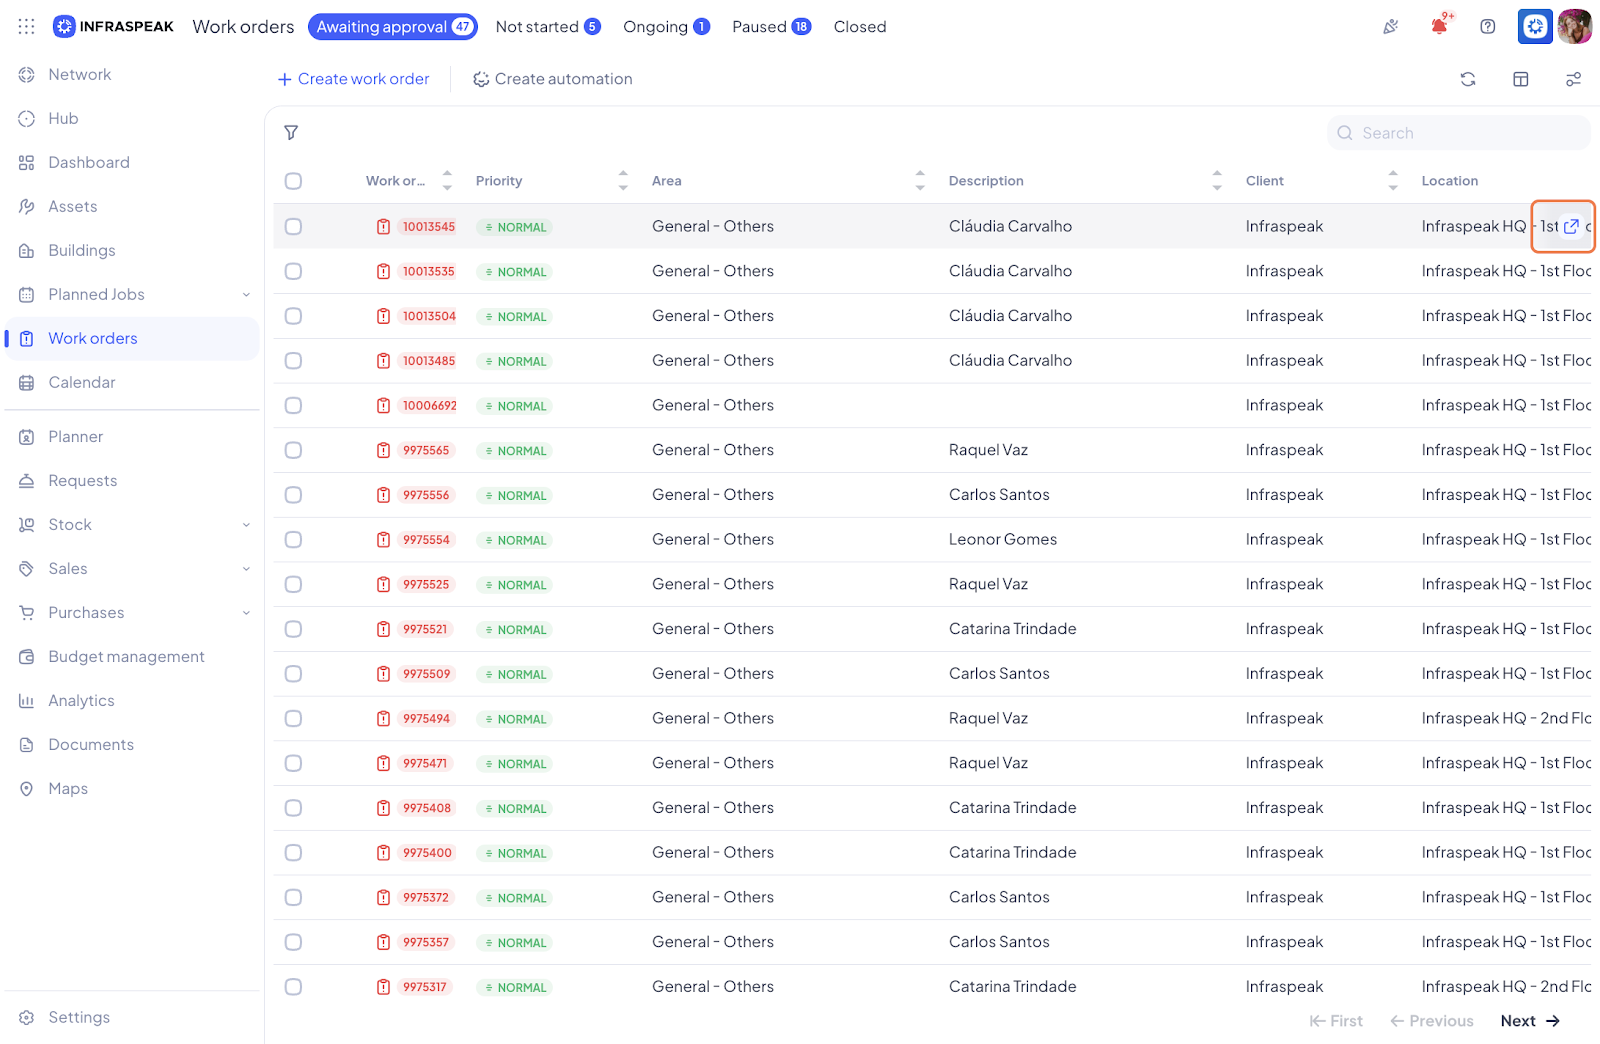Switch to Ongoing tab
Image resolution: width=1600 pixels, height=1044 pixels.
click(x=666, y=27)
